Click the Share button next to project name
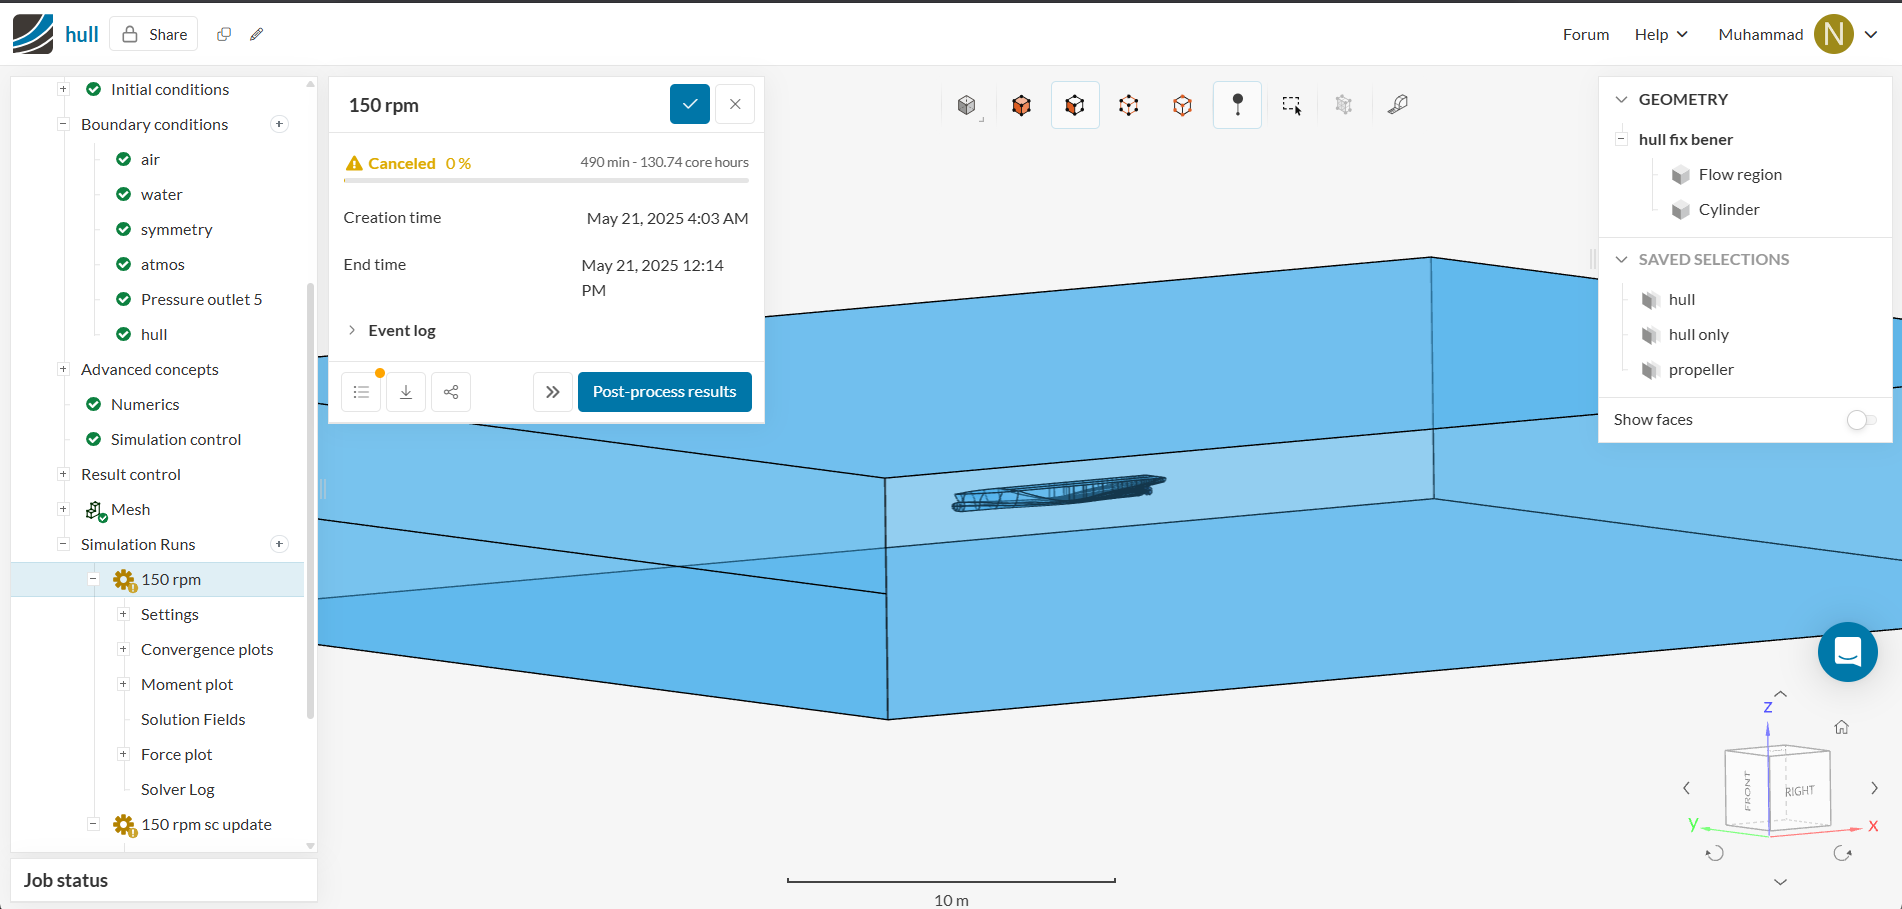Image resolution: width=1902 pixels, height=909 pixels. point(153,33)
